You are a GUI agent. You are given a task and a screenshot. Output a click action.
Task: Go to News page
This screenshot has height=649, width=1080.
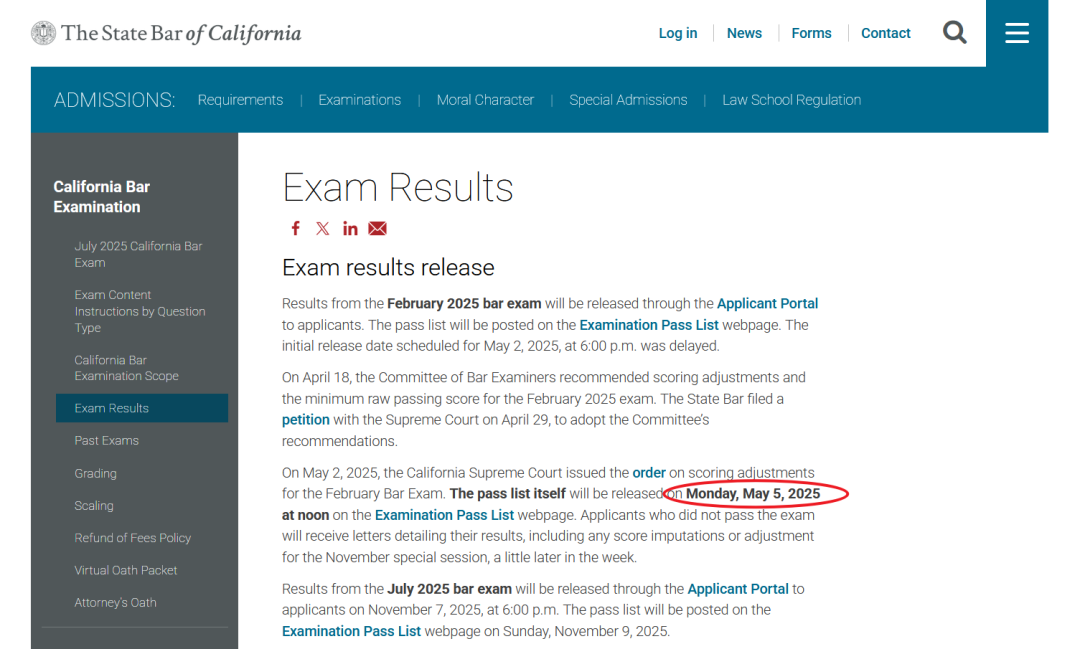pos(744,33)
